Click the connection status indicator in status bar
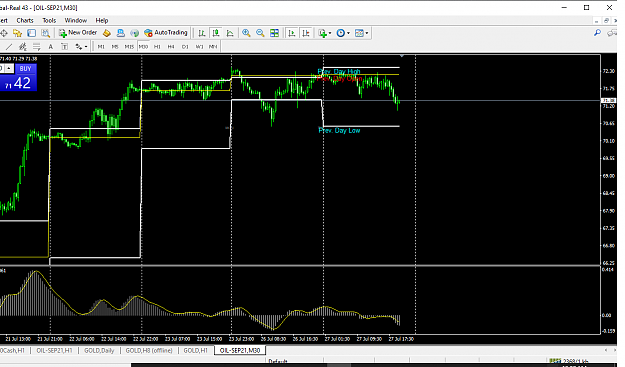This screenshot has width=625, height=367. tap(568, 361)
